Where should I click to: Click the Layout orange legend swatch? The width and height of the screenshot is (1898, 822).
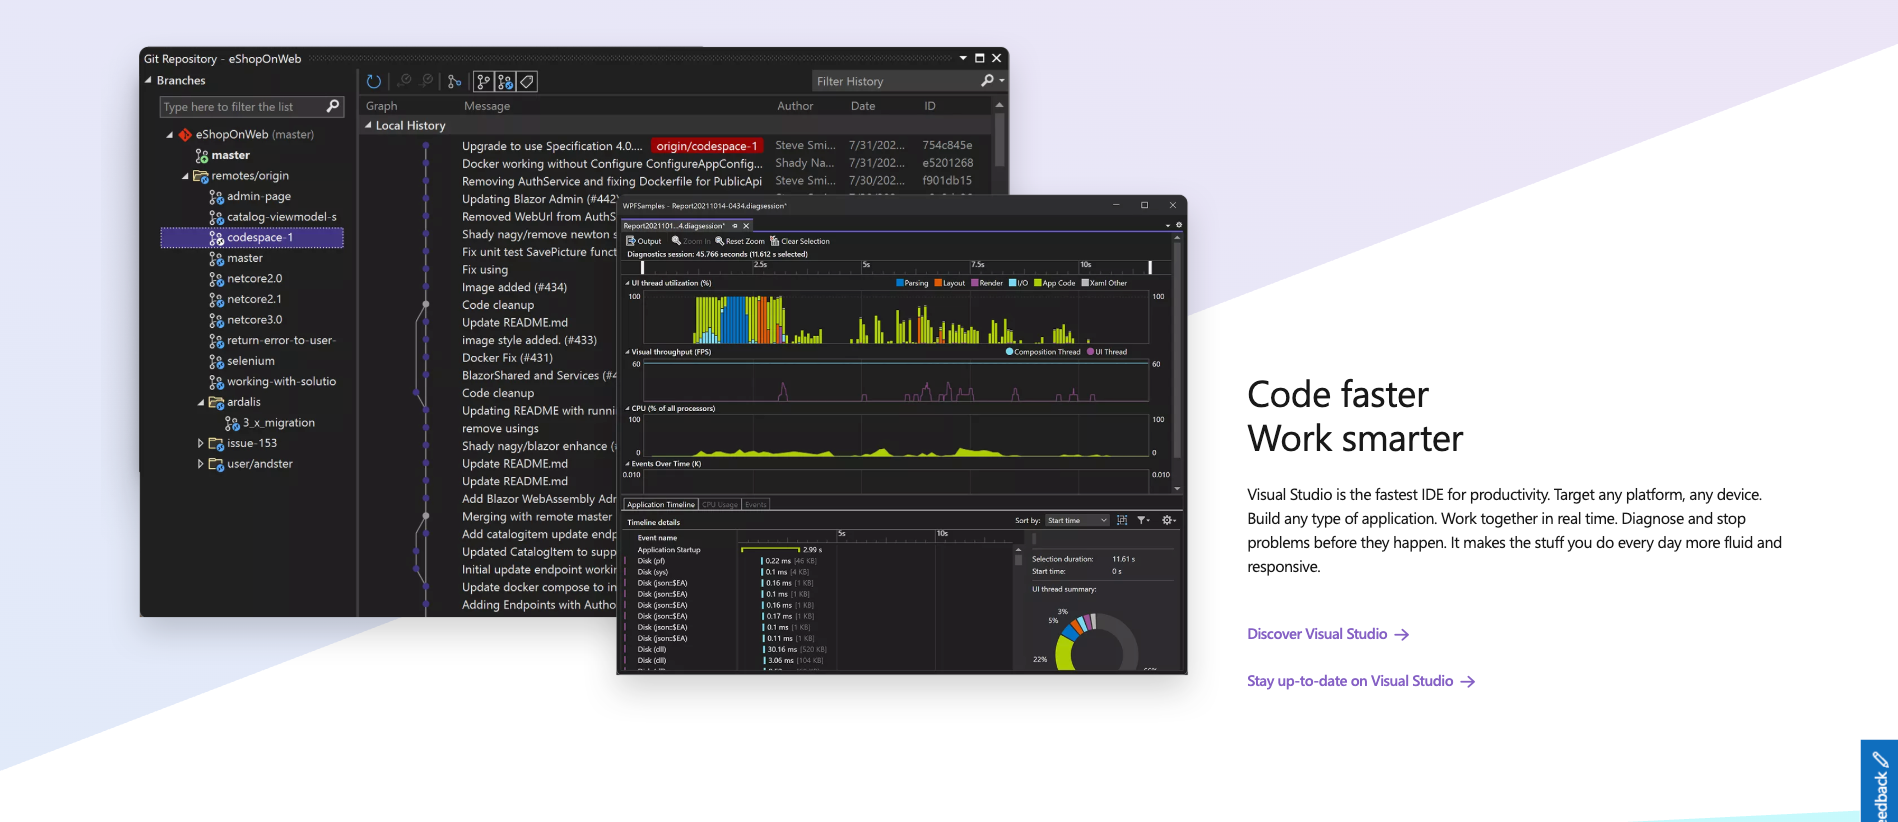[x=938, y=283]
